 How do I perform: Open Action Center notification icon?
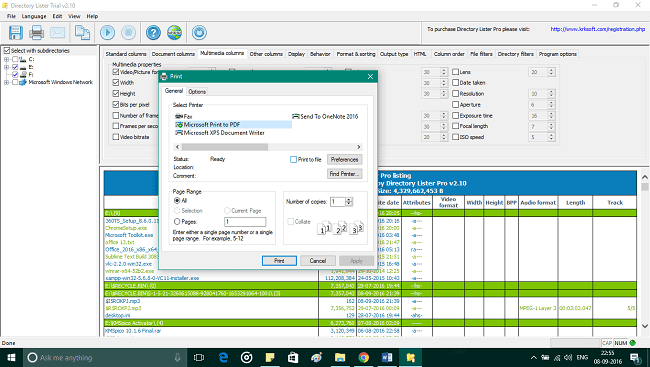(635, 357)
